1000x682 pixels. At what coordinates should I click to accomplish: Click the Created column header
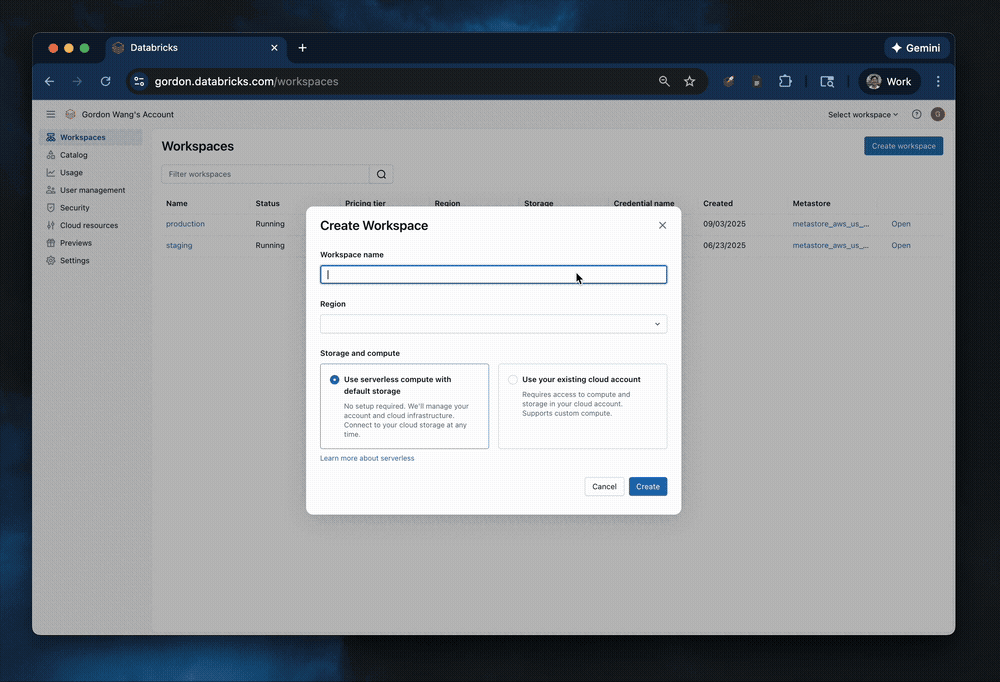point(717,204)
